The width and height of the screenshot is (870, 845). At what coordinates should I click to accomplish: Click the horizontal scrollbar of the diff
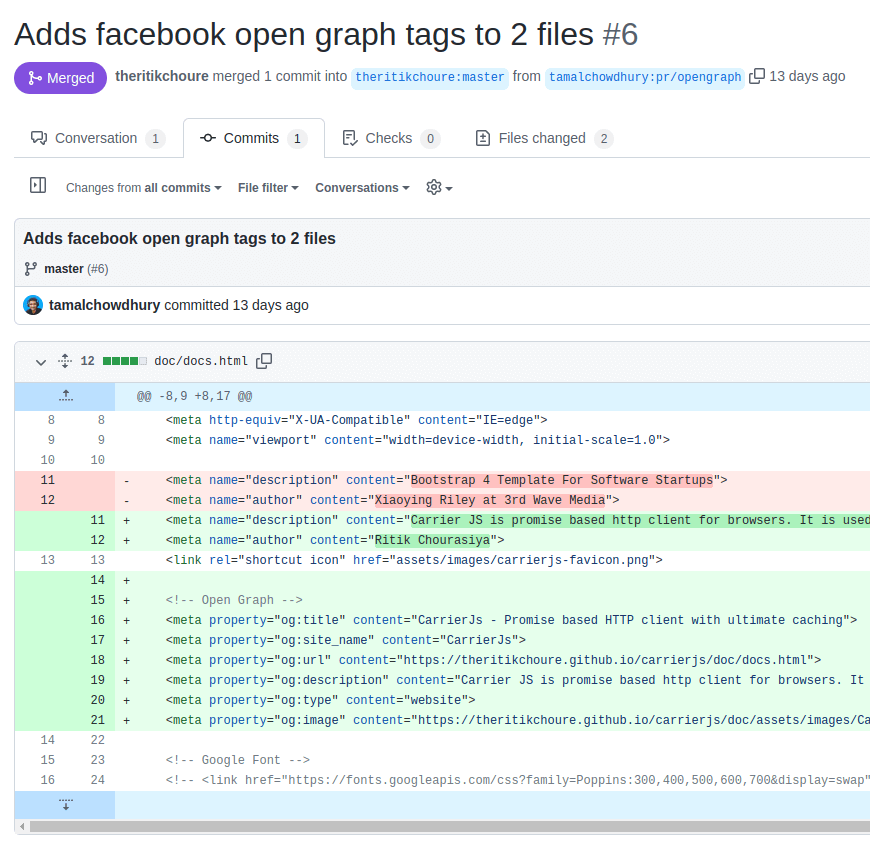tap(449, 827)
